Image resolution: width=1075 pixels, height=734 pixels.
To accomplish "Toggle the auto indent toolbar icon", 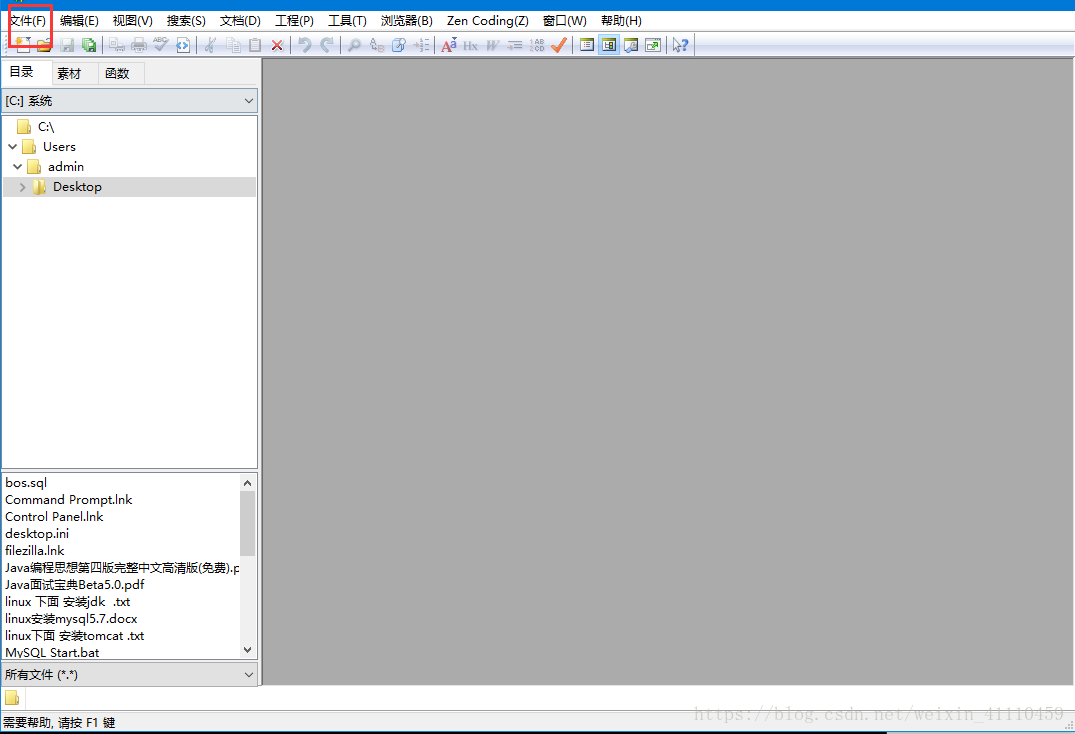I will click(x=515, y=45).
